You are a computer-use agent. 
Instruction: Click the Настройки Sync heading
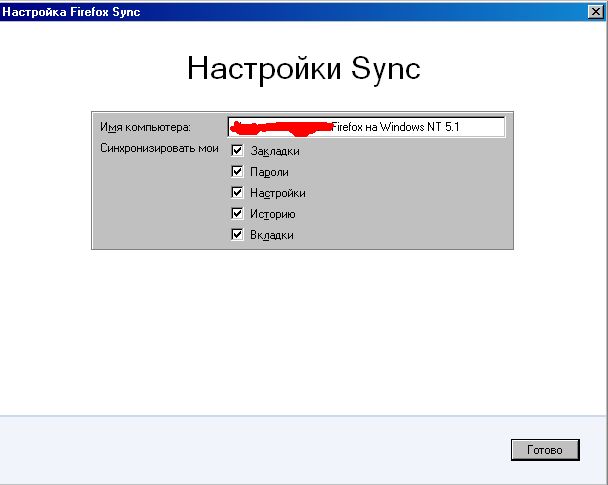304,69
